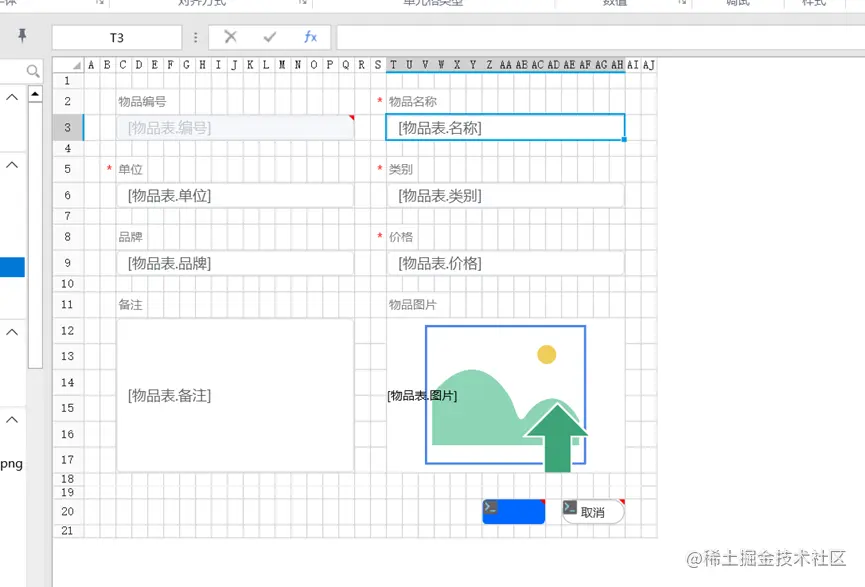The height and width of the screenshot is (587, 865).
Task: Select column header A
Action: click(92, 65)
